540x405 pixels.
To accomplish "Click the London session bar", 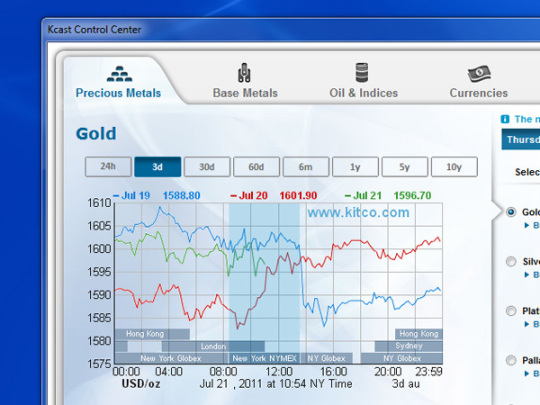I will pos(213,346).
